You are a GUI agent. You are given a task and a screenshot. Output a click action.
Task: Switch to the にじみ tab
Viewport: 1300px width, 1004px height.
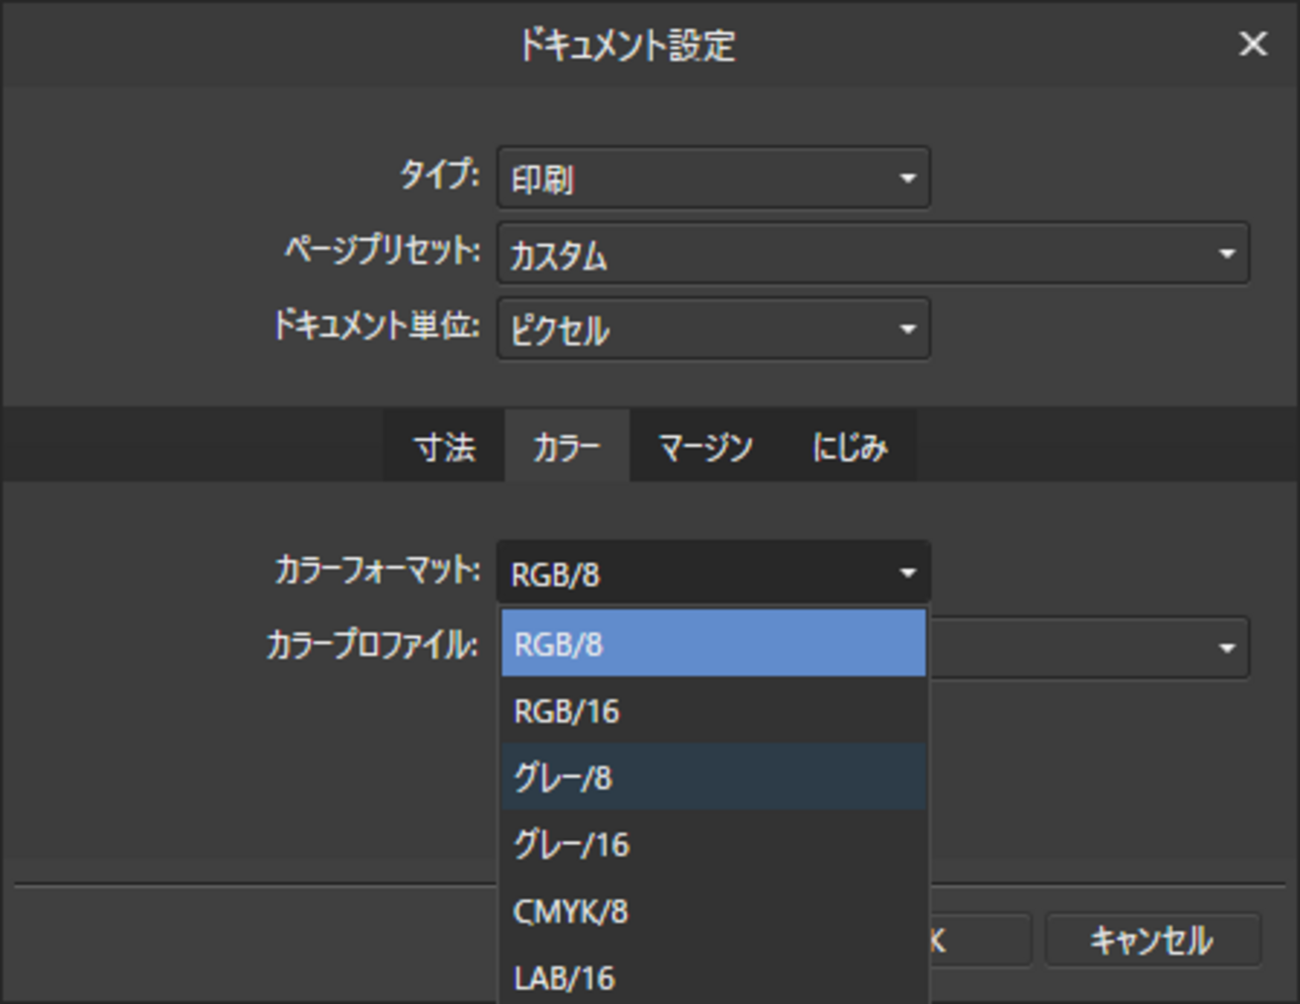(x=850, y=447)
